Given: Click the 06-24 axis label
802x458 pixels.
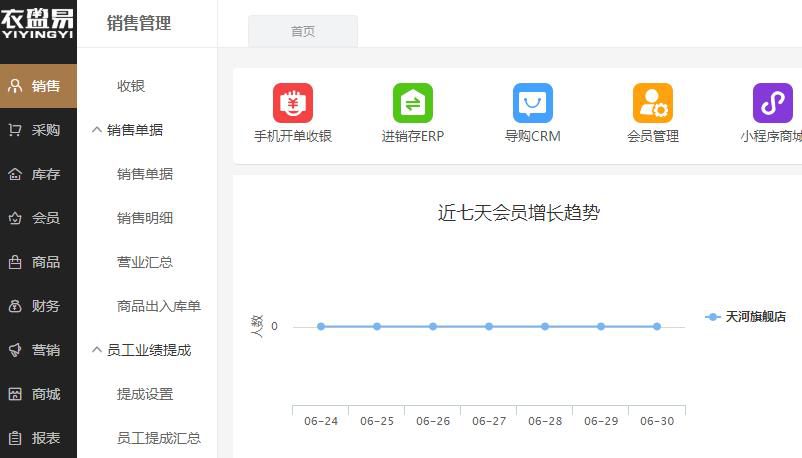Looking at the screenshot, I should (321, 421).
